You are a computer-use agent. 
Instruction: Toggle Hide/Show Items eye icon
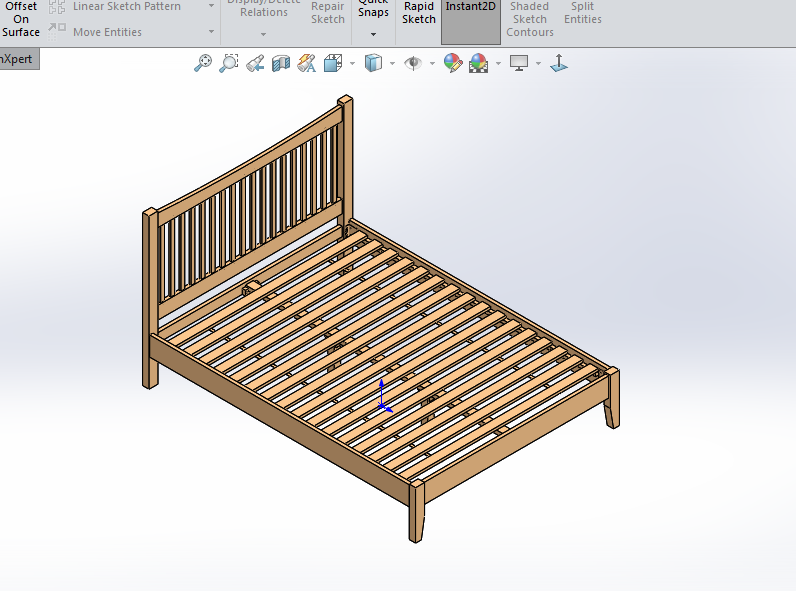pyautogui.click(x=413, y=63)
